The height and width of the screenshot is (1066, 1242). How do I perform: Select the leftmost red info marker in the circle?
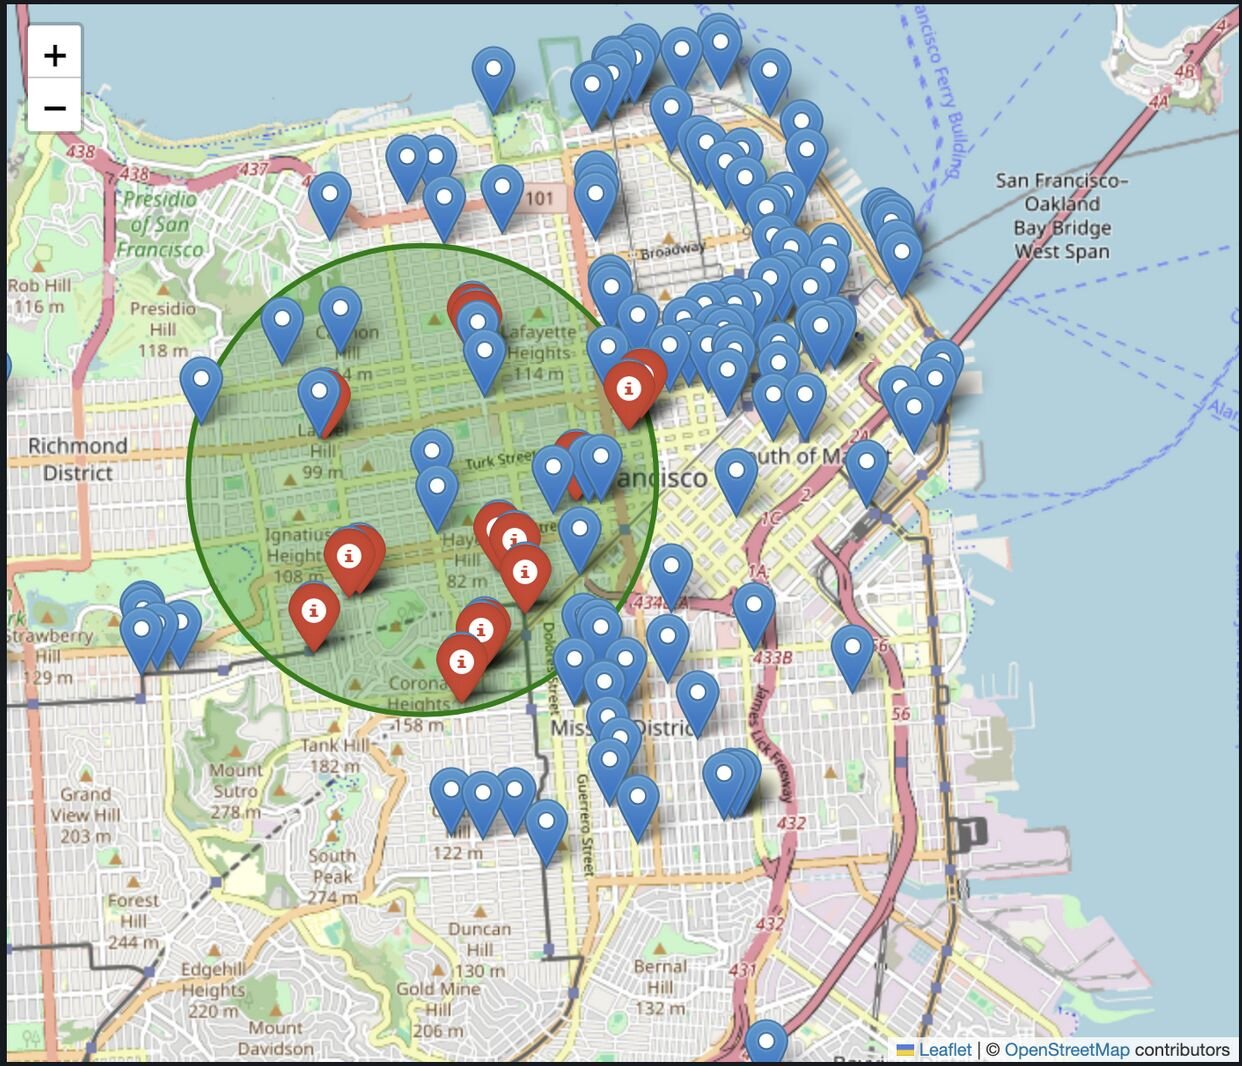314,617
